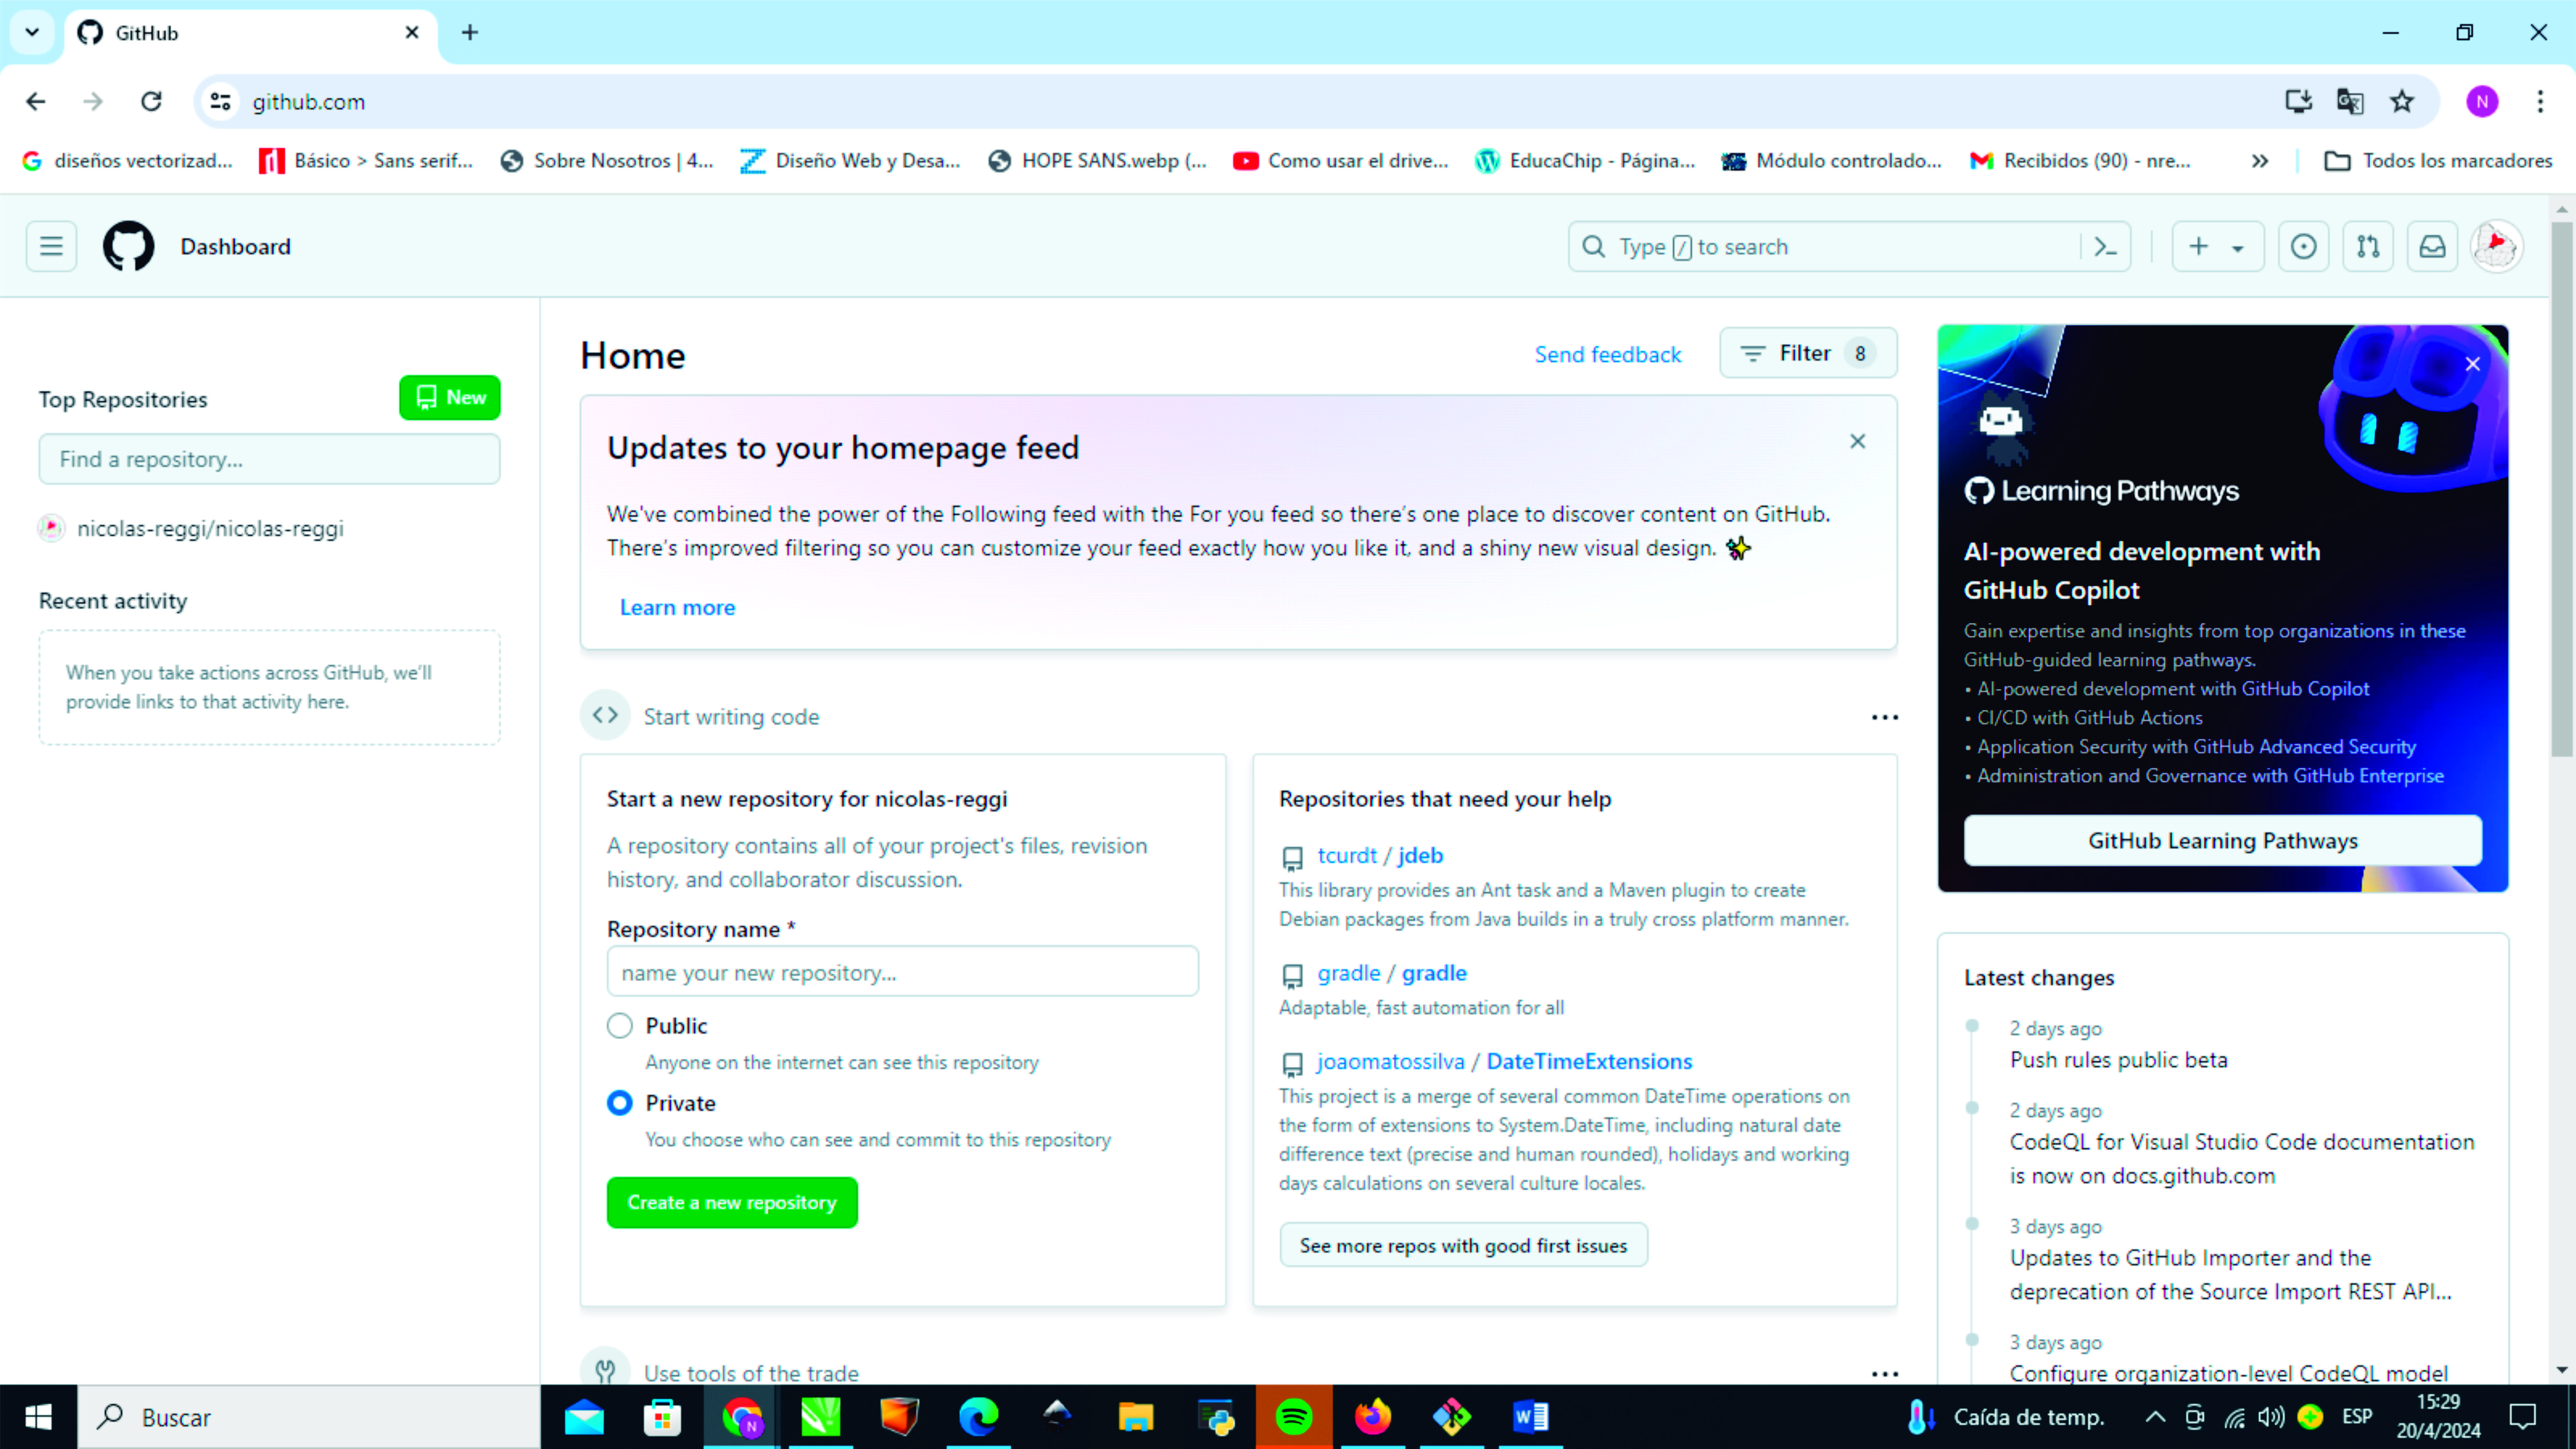
Task: Click the GitHub Octocat logo
Action: point(129,246)
